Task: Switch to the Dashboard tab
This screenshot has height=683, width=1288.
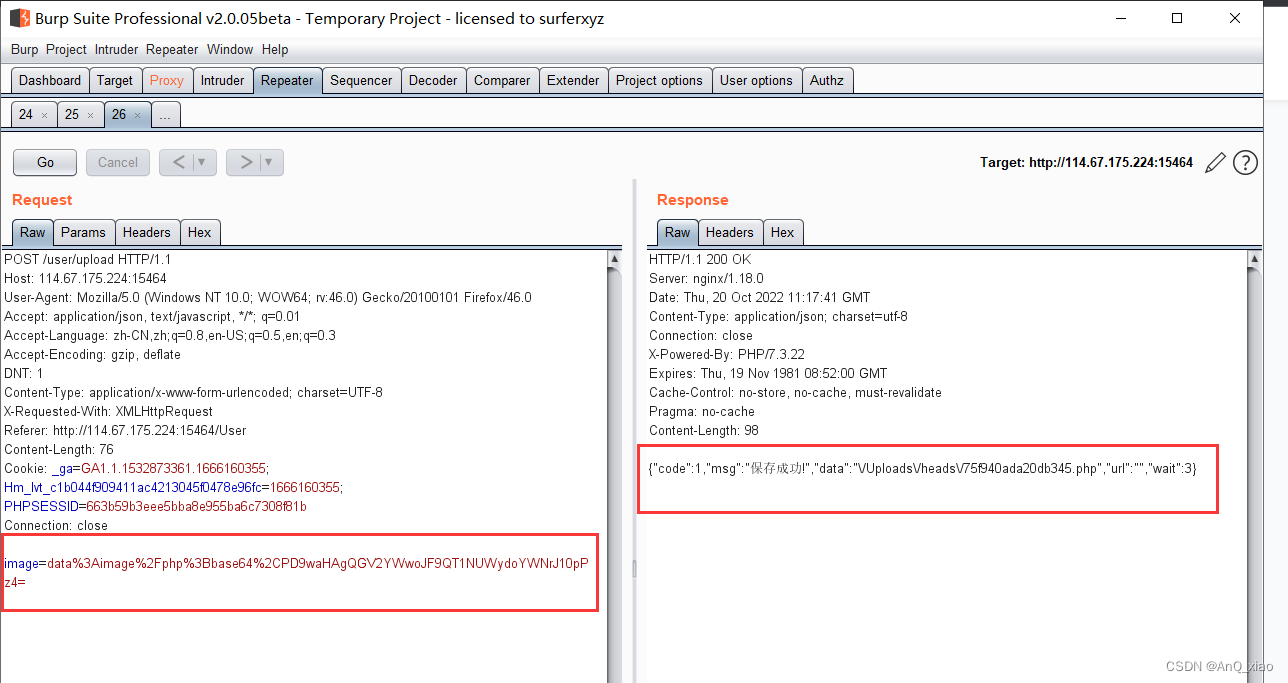Action: [x=50, y=80]
